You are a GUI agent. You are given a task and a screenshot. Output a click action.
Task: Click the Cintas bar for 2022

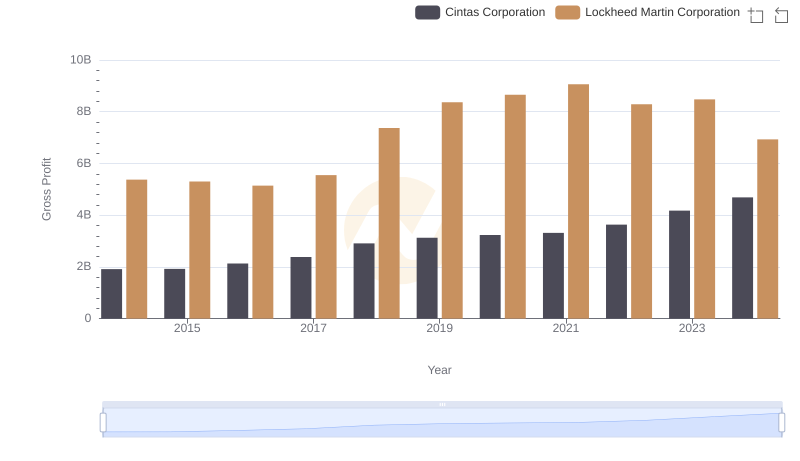pyautogui.click(x=616, y=272)
